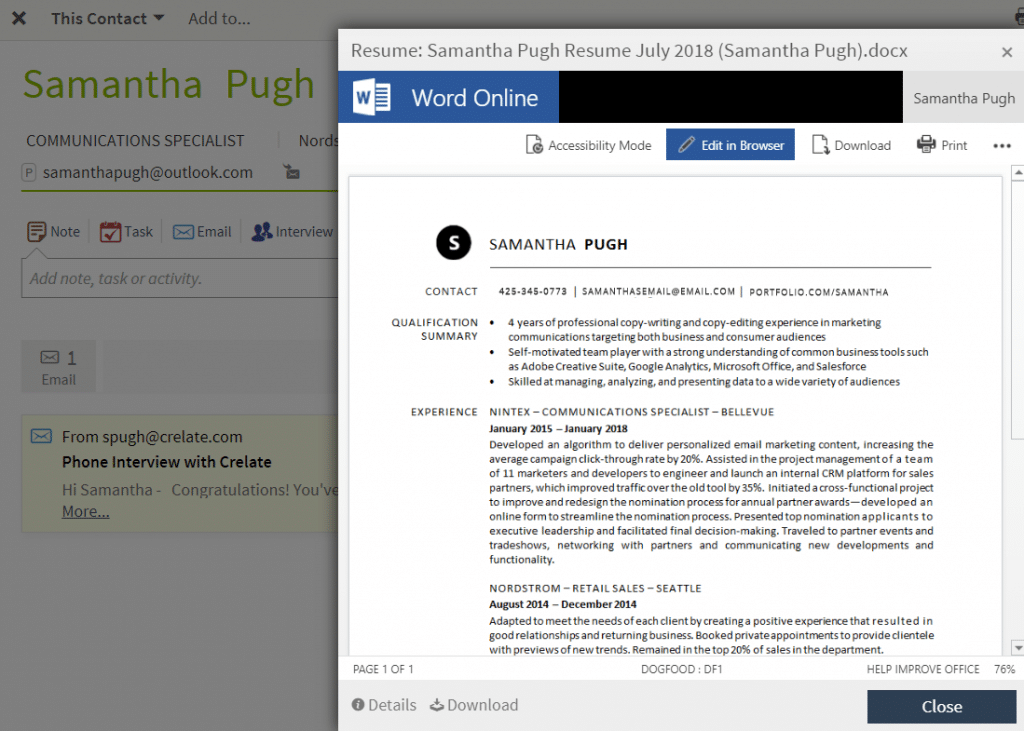Create a Task for the contact
Image resolution: width=1024 pixels, height=731 pixels.
(126, 232)
